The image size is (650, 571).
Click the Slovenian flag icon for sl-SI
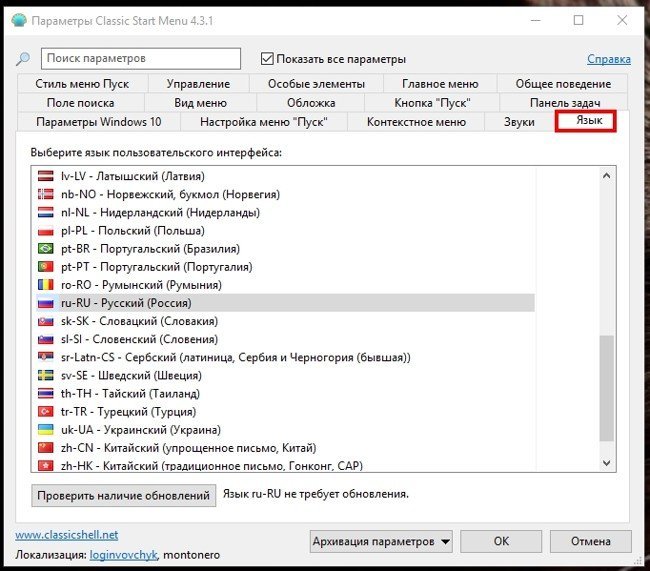click(x=46, y=339)
